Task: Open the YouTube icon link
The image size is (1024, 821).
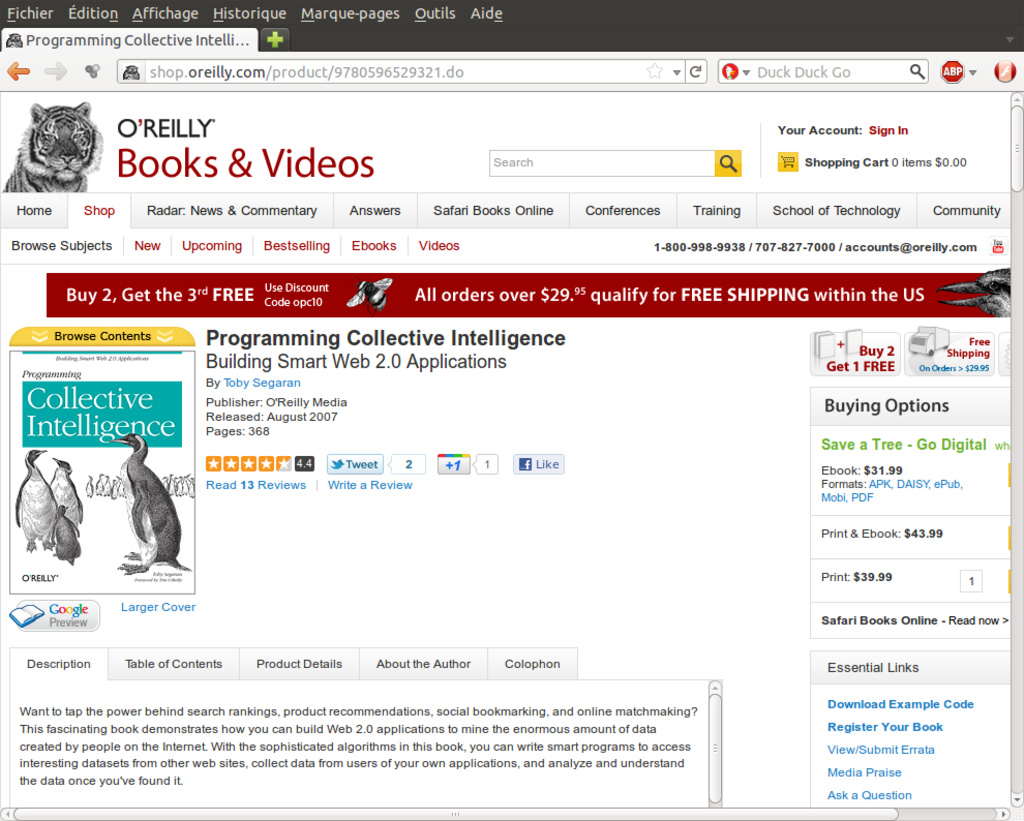Action: [x=997, y=247]
